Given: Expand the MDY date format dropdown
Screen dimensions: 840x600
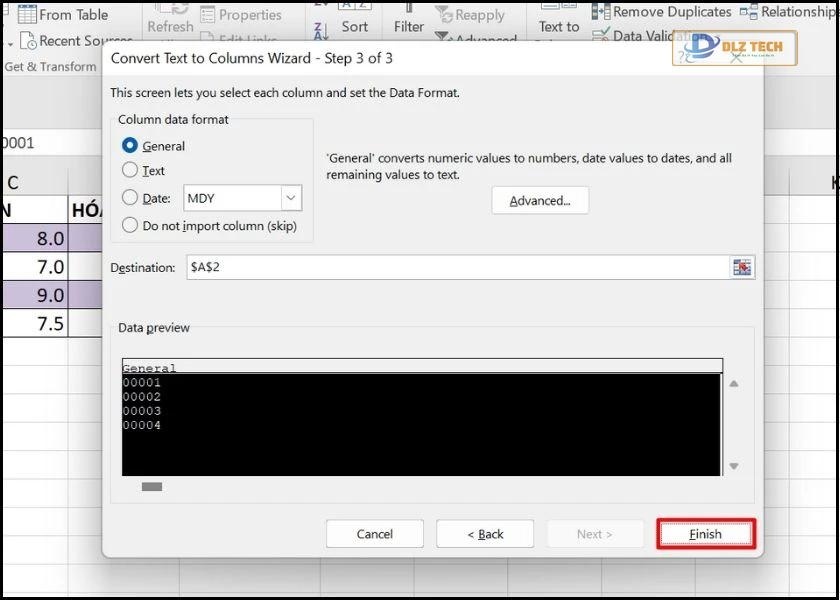Looking at the screenshot, I should [x=290, y=198].
